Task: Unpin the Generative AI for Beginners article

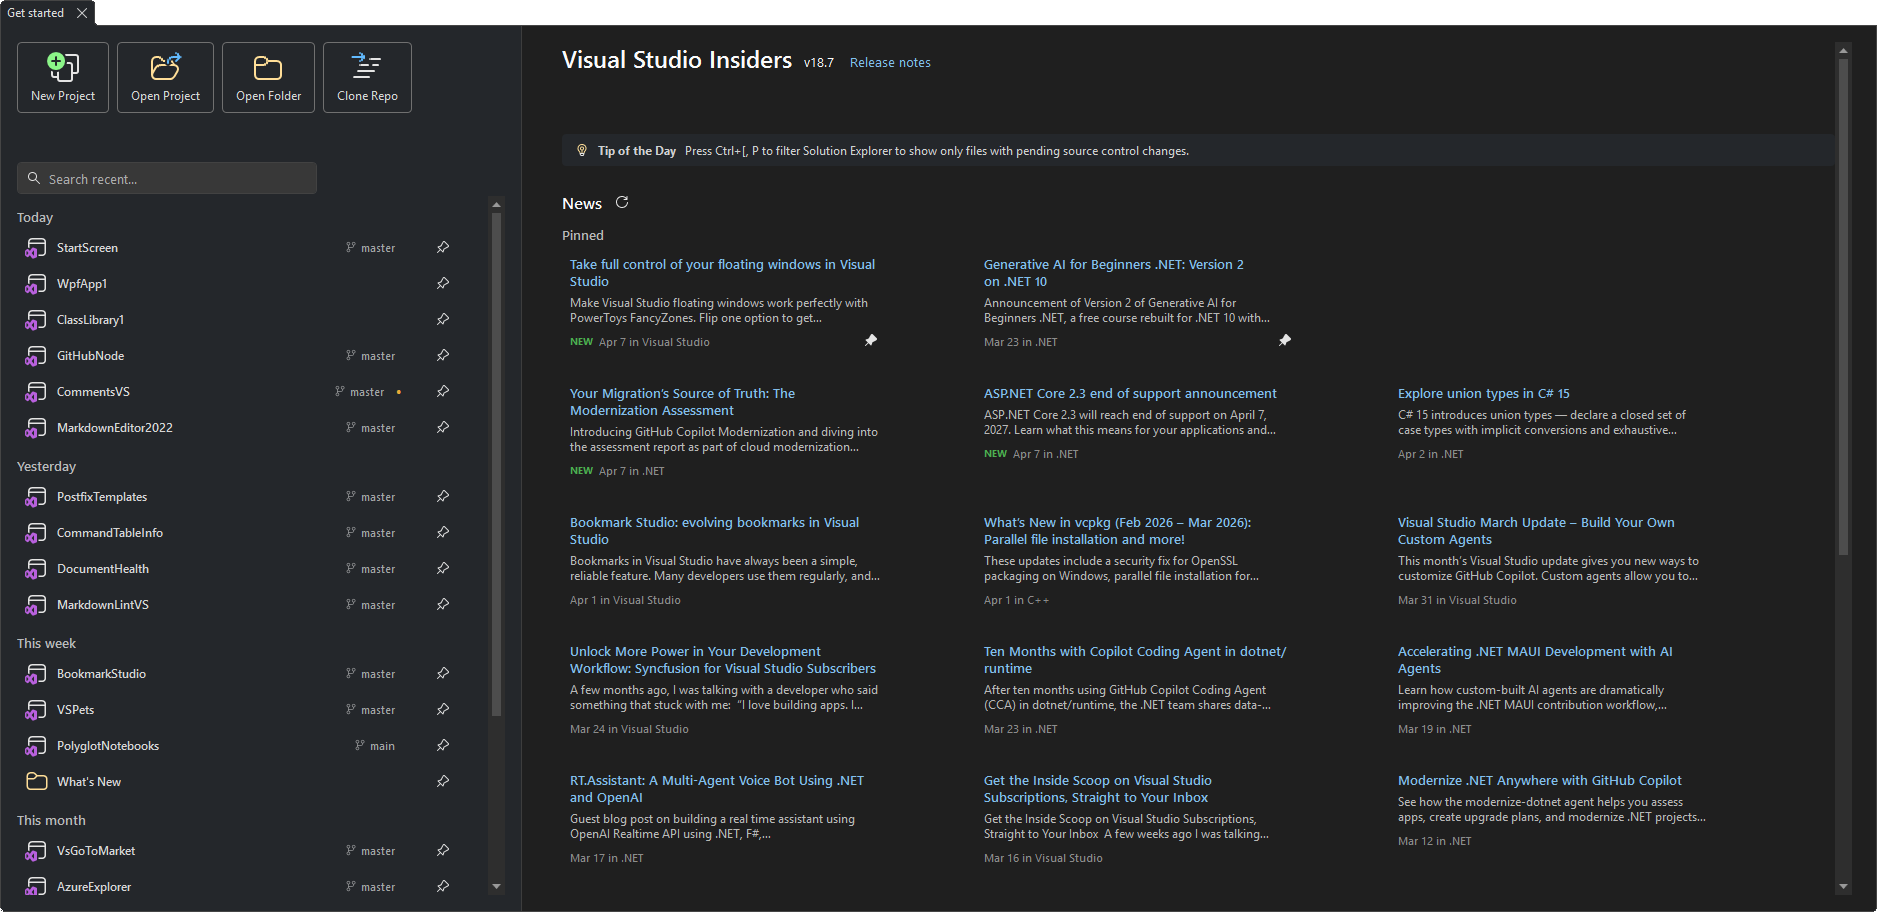Action: tap(1286, 340)
